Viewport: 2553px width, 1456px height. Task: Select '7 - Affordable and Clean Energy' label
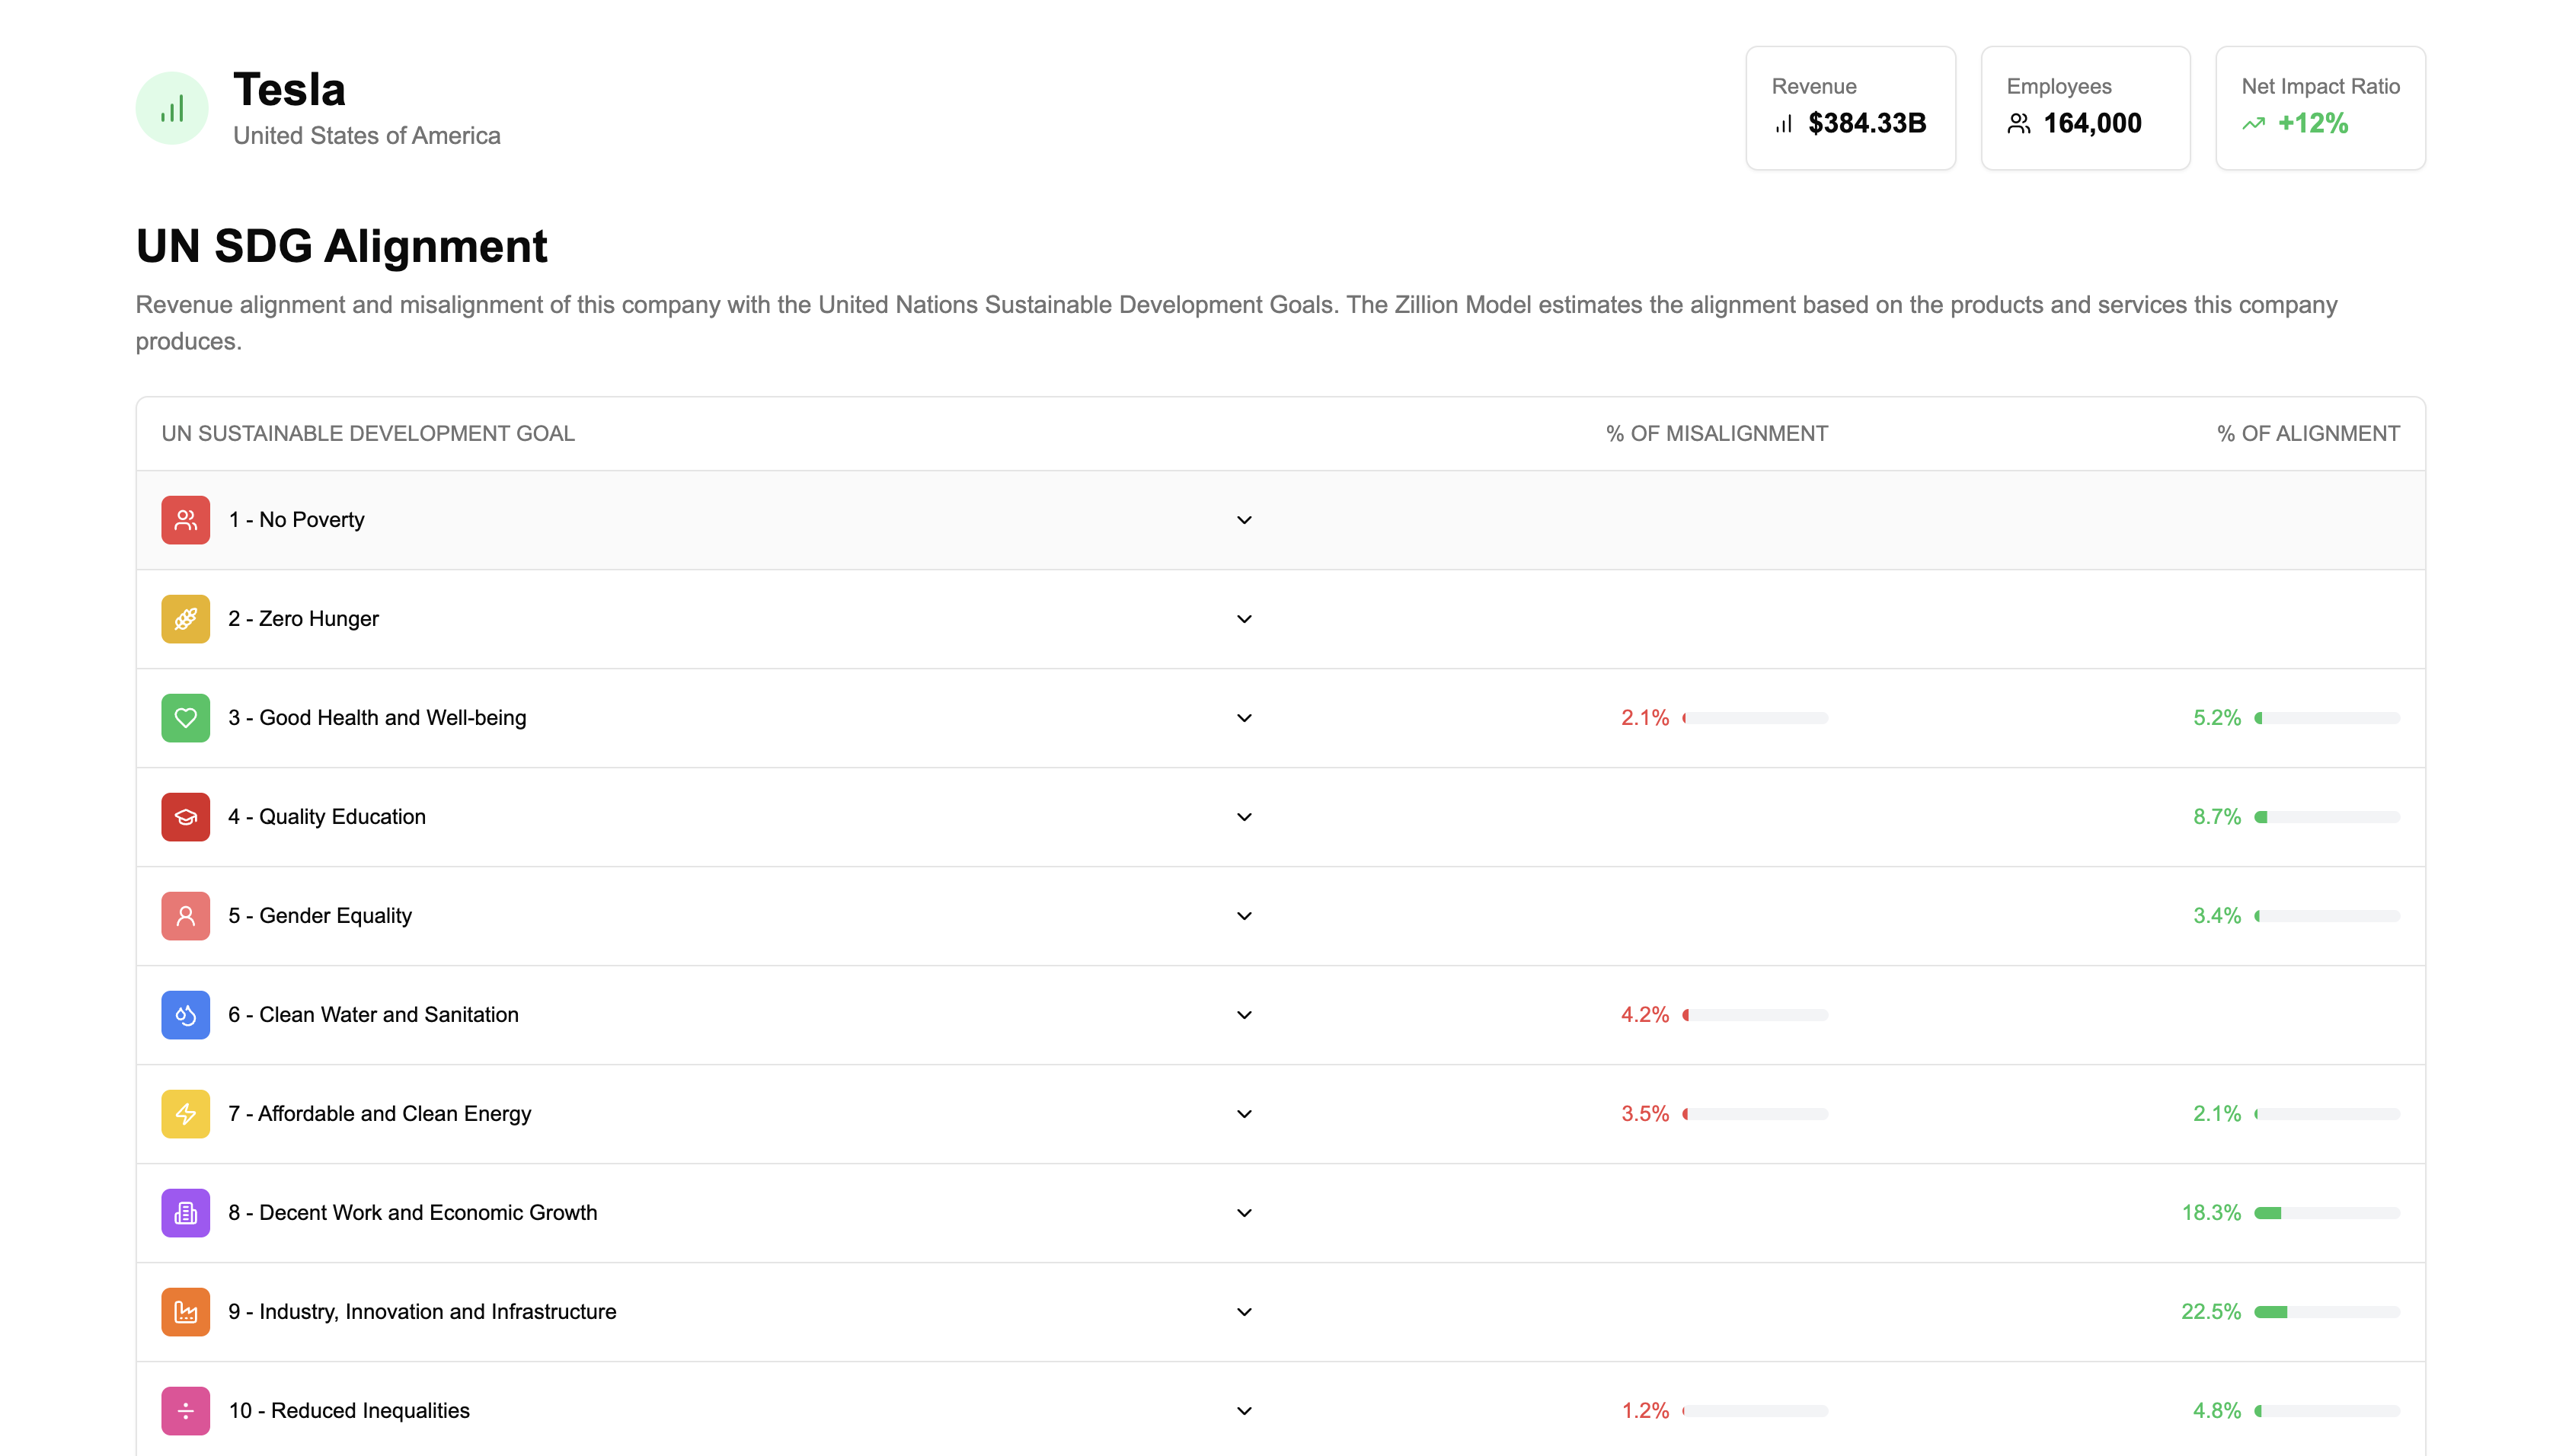[x=380, y=1114]
